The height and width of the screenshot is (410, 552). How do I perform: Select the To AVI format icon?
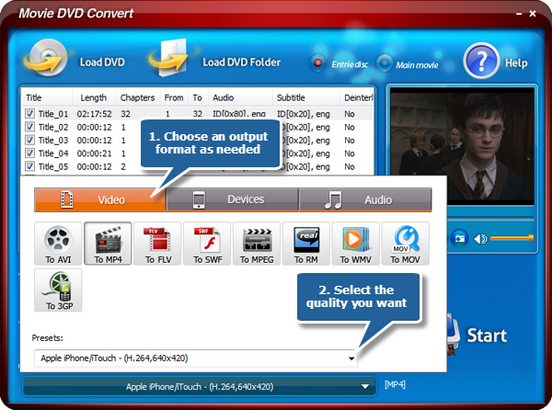[58, 244]
